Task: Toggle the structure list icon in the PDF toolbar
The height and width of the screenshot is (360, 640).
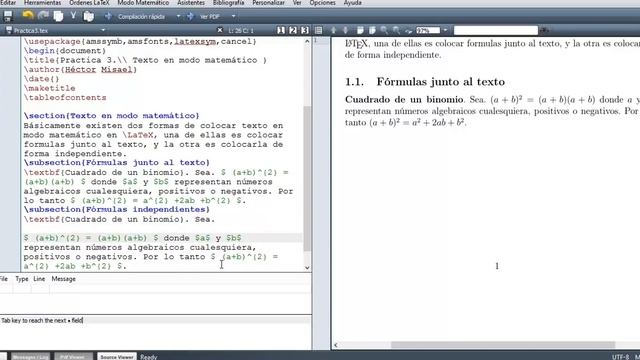Action: [x=319, y=30]
